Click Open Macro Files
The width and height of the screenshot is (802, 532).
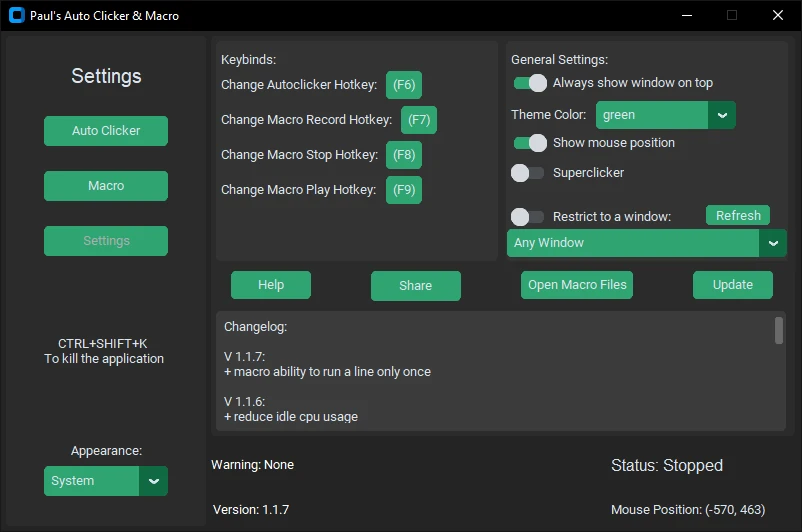click(577, 285)
